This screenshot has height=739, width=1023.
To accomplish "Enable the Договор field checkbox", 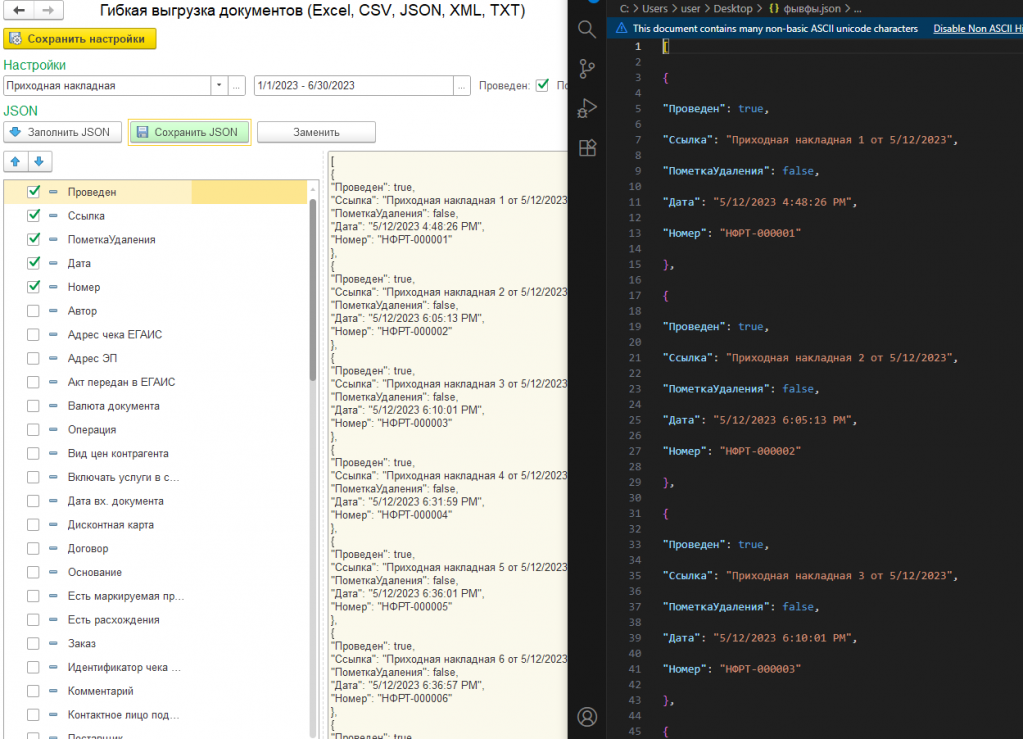I will pos(34,548).
